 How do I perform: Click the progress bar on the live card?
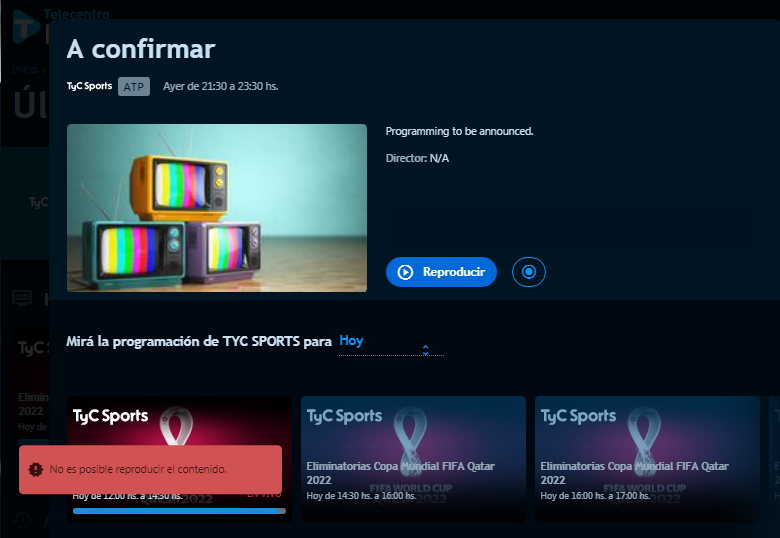(x=179, y=511)
